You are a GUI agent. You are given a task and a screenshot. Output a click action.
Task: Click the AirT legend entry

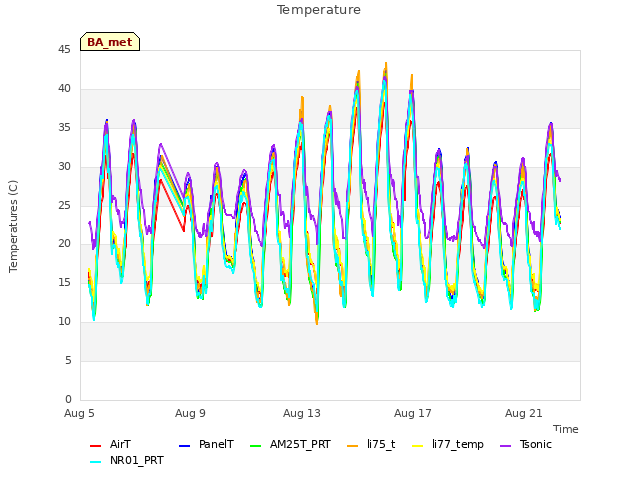pos(110,444)
